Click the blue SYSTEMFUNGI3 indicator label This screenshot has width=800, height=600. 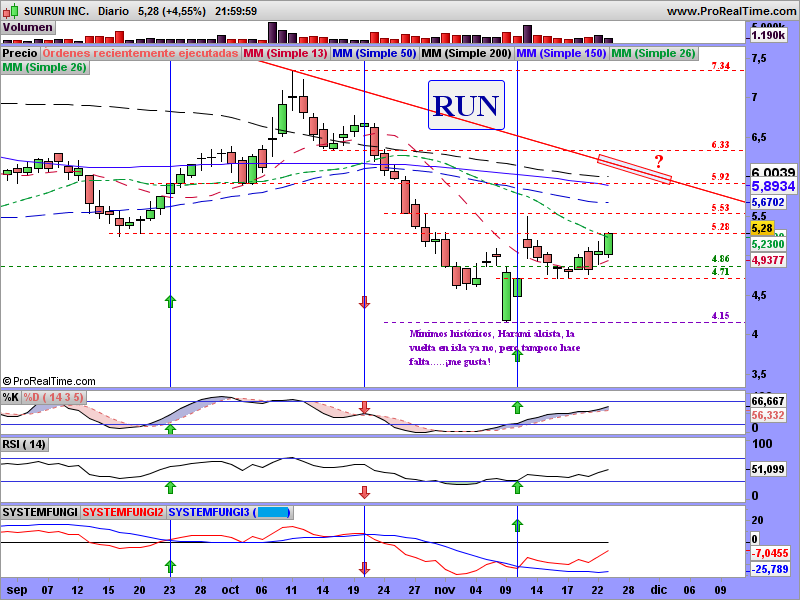(230, 512)
